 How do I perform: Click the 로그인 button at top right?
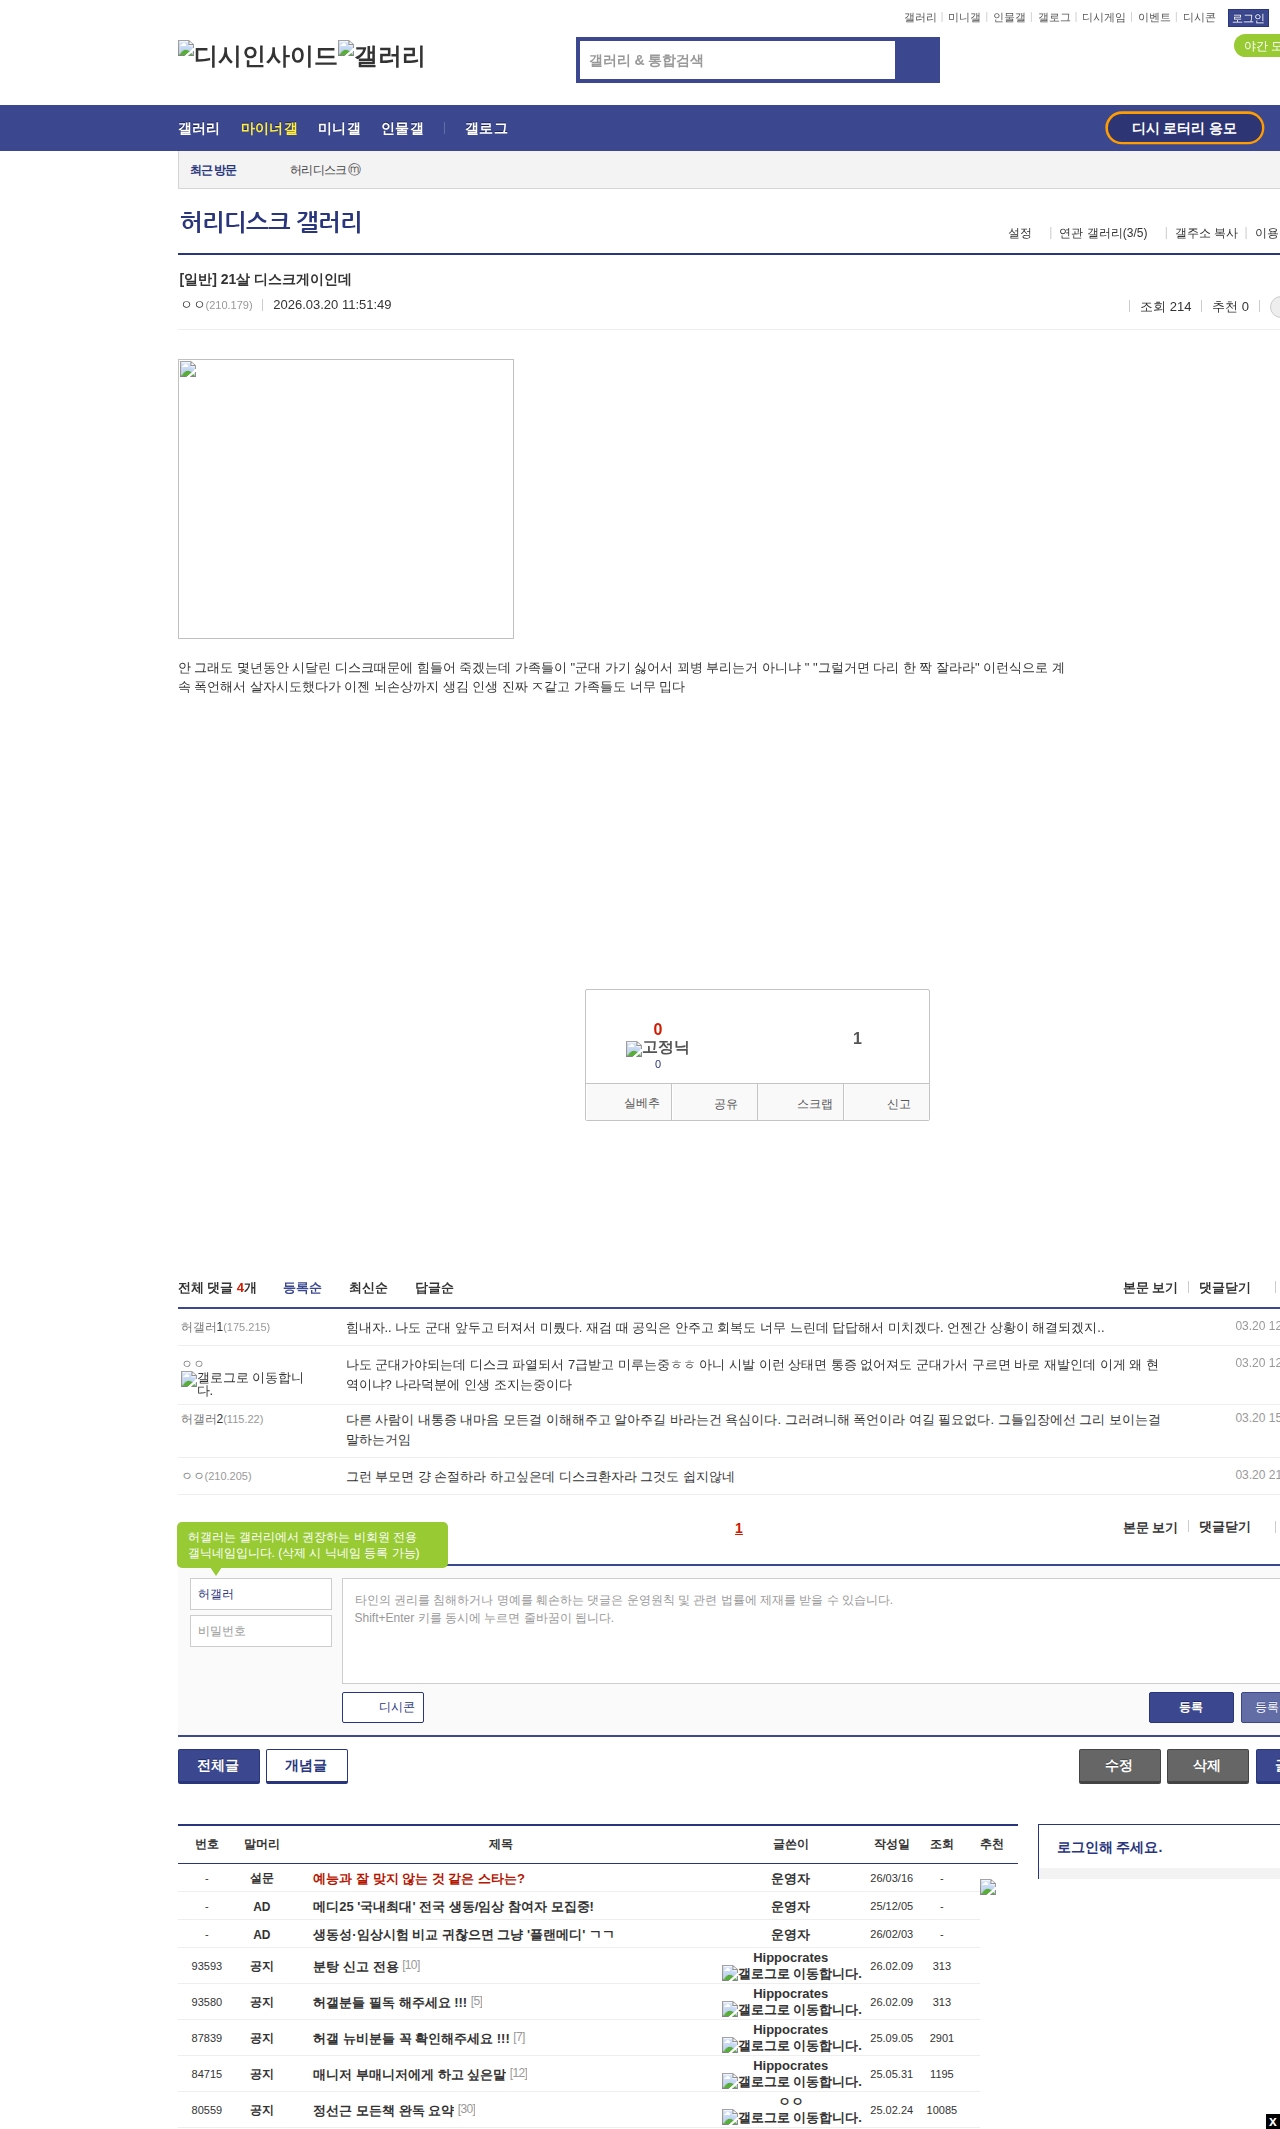[1248, 18]
